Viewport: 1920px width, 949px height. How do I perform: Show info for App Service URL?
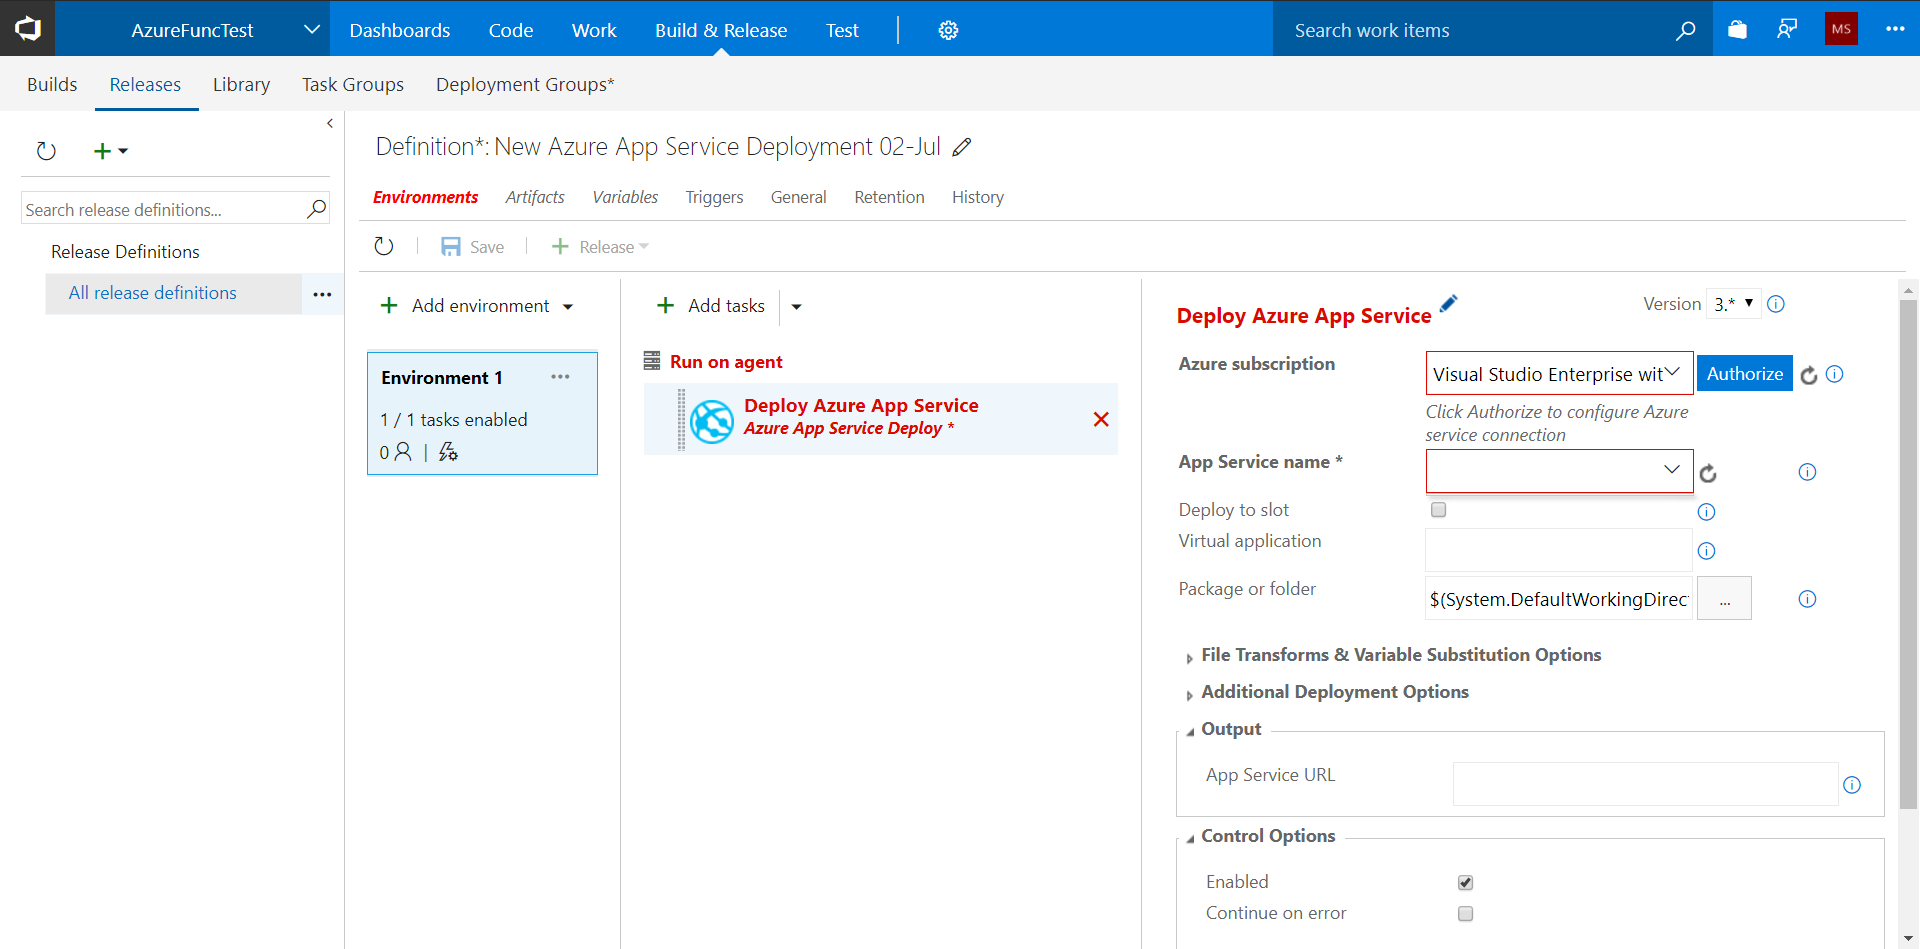pos(1852,785)
